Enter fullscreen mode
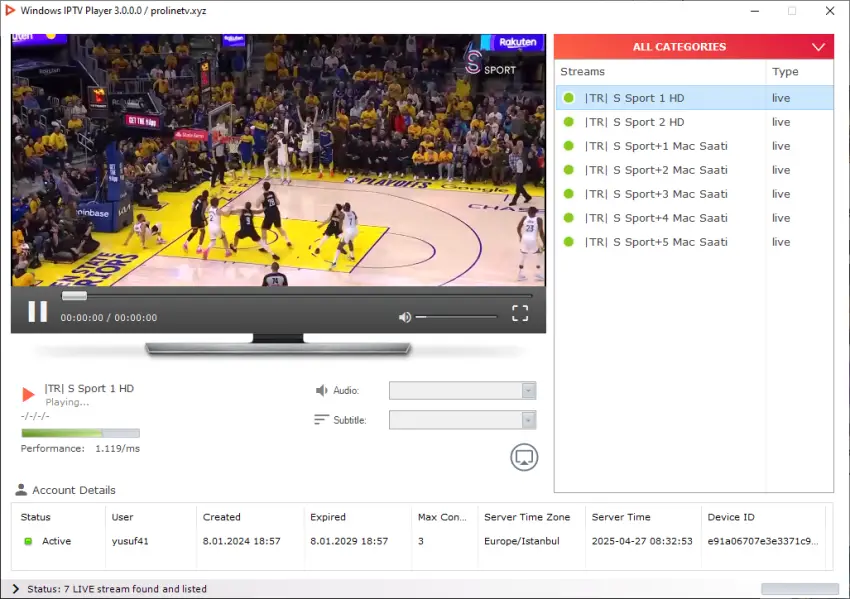Image resolution: width=850 pixels, height=599 pixels. click(520, 313)
